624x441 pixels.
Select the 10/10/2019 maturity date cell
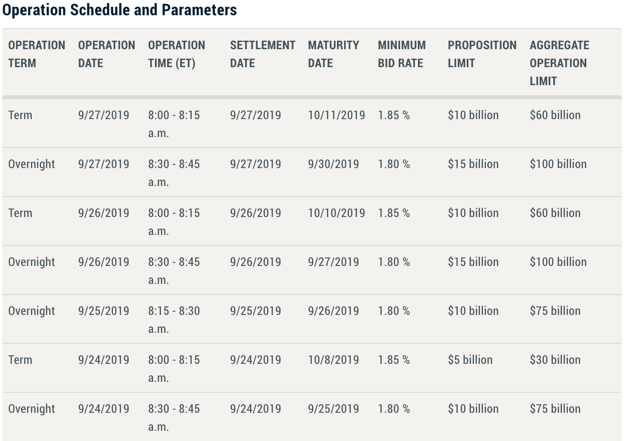[x=336, y=213]
